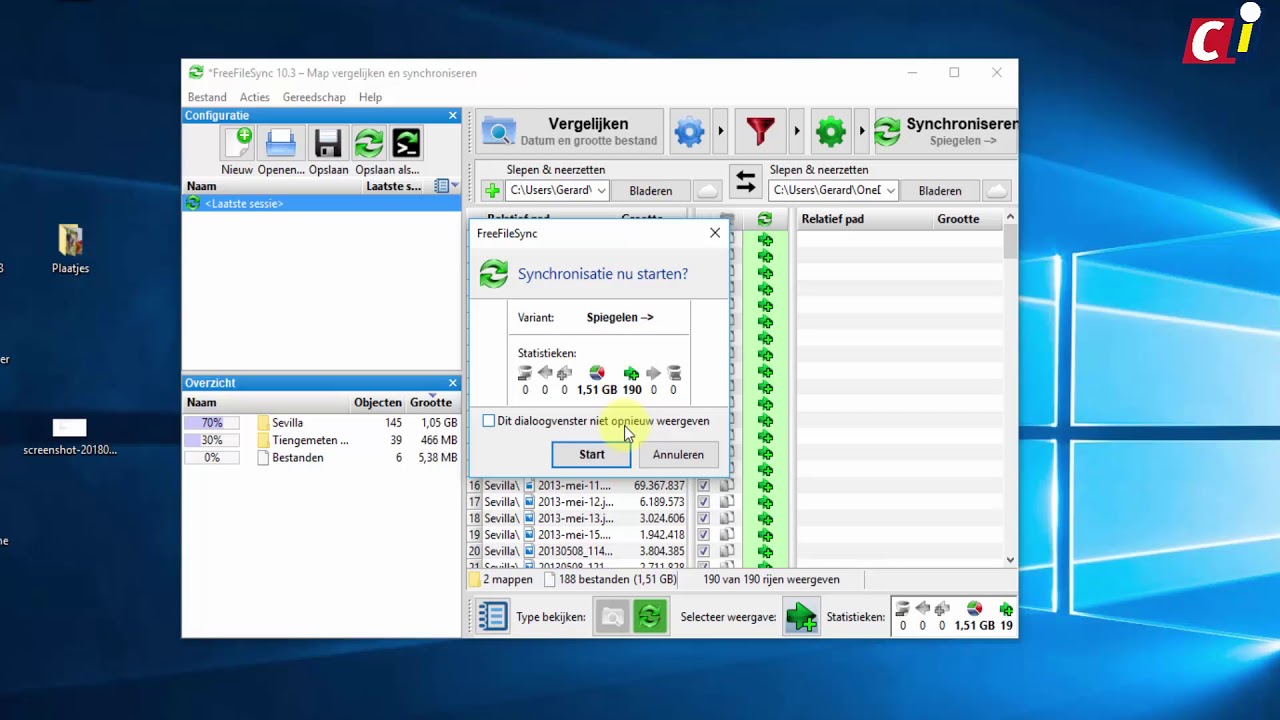The width and height of the screenshot is (1280, 720).
Task: Expand left folder path history dropdown
Action: point(601,190)
